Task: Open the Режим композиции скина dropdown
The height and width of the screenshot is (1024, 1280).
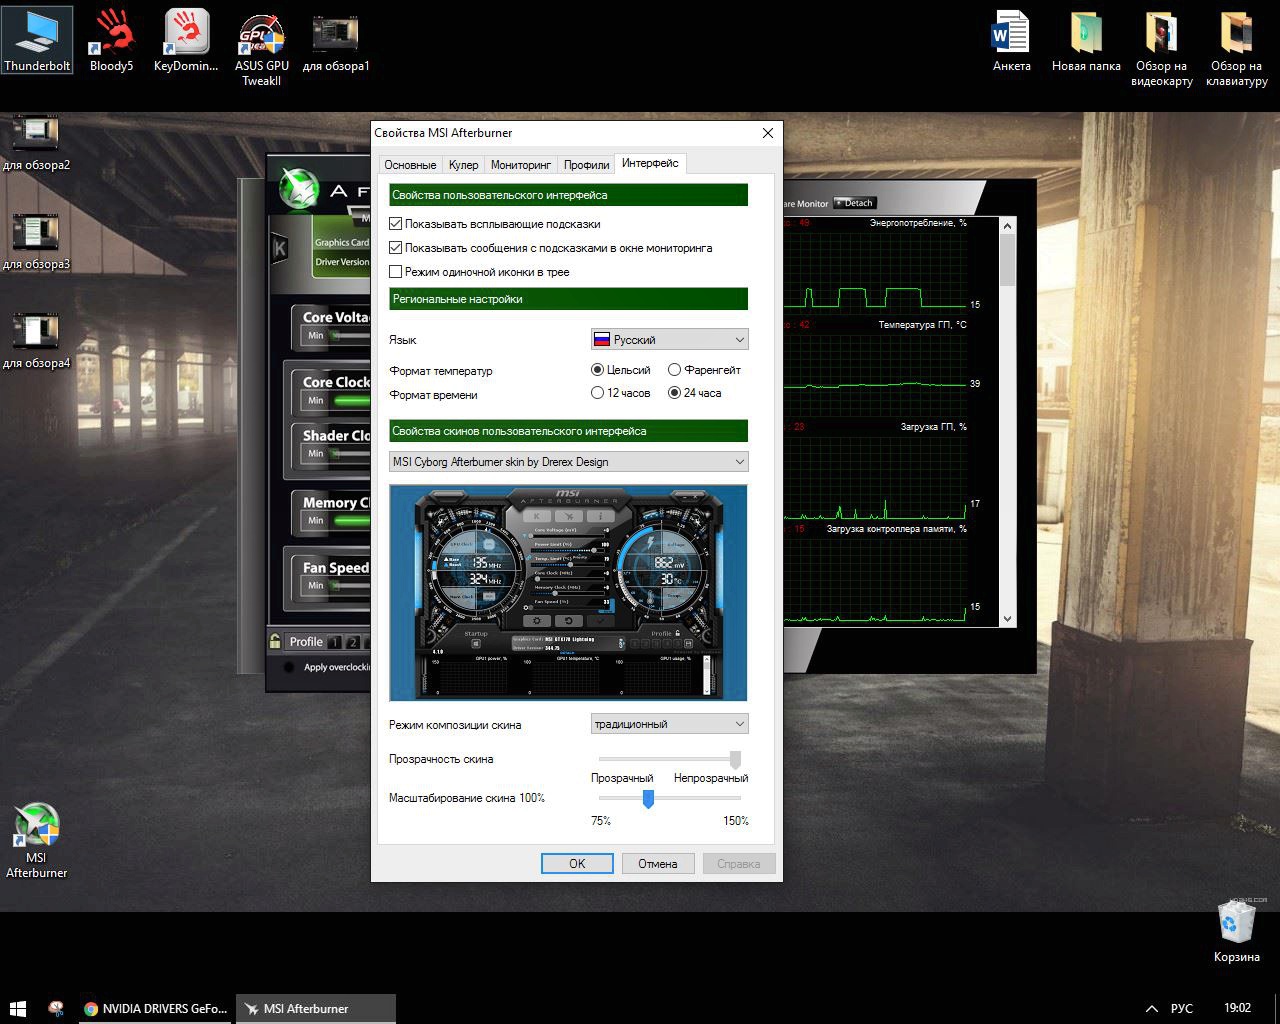Action: 669,724
